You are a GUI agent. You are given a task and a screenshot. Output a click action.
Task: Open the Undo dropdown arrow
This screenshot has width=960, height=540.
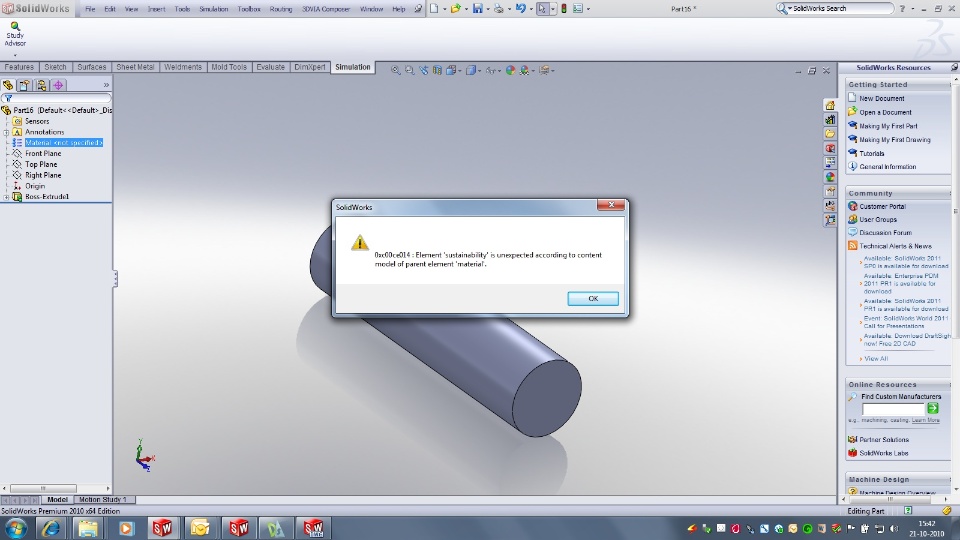point(531,9)
